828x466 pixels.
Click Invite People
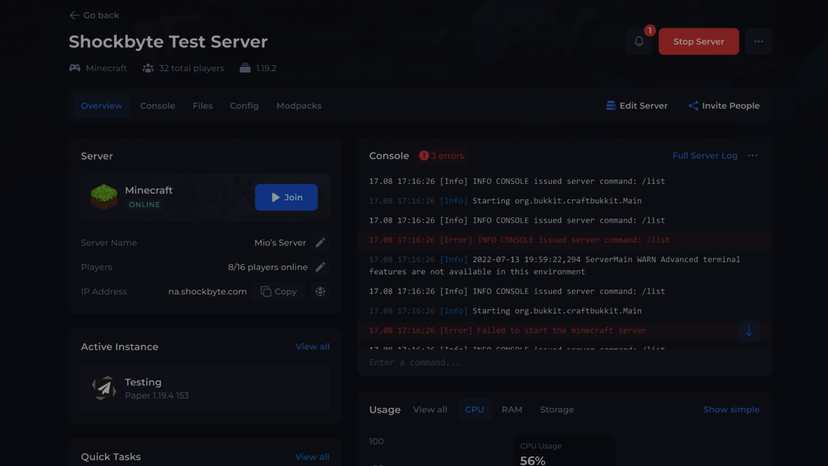[724, 106]
